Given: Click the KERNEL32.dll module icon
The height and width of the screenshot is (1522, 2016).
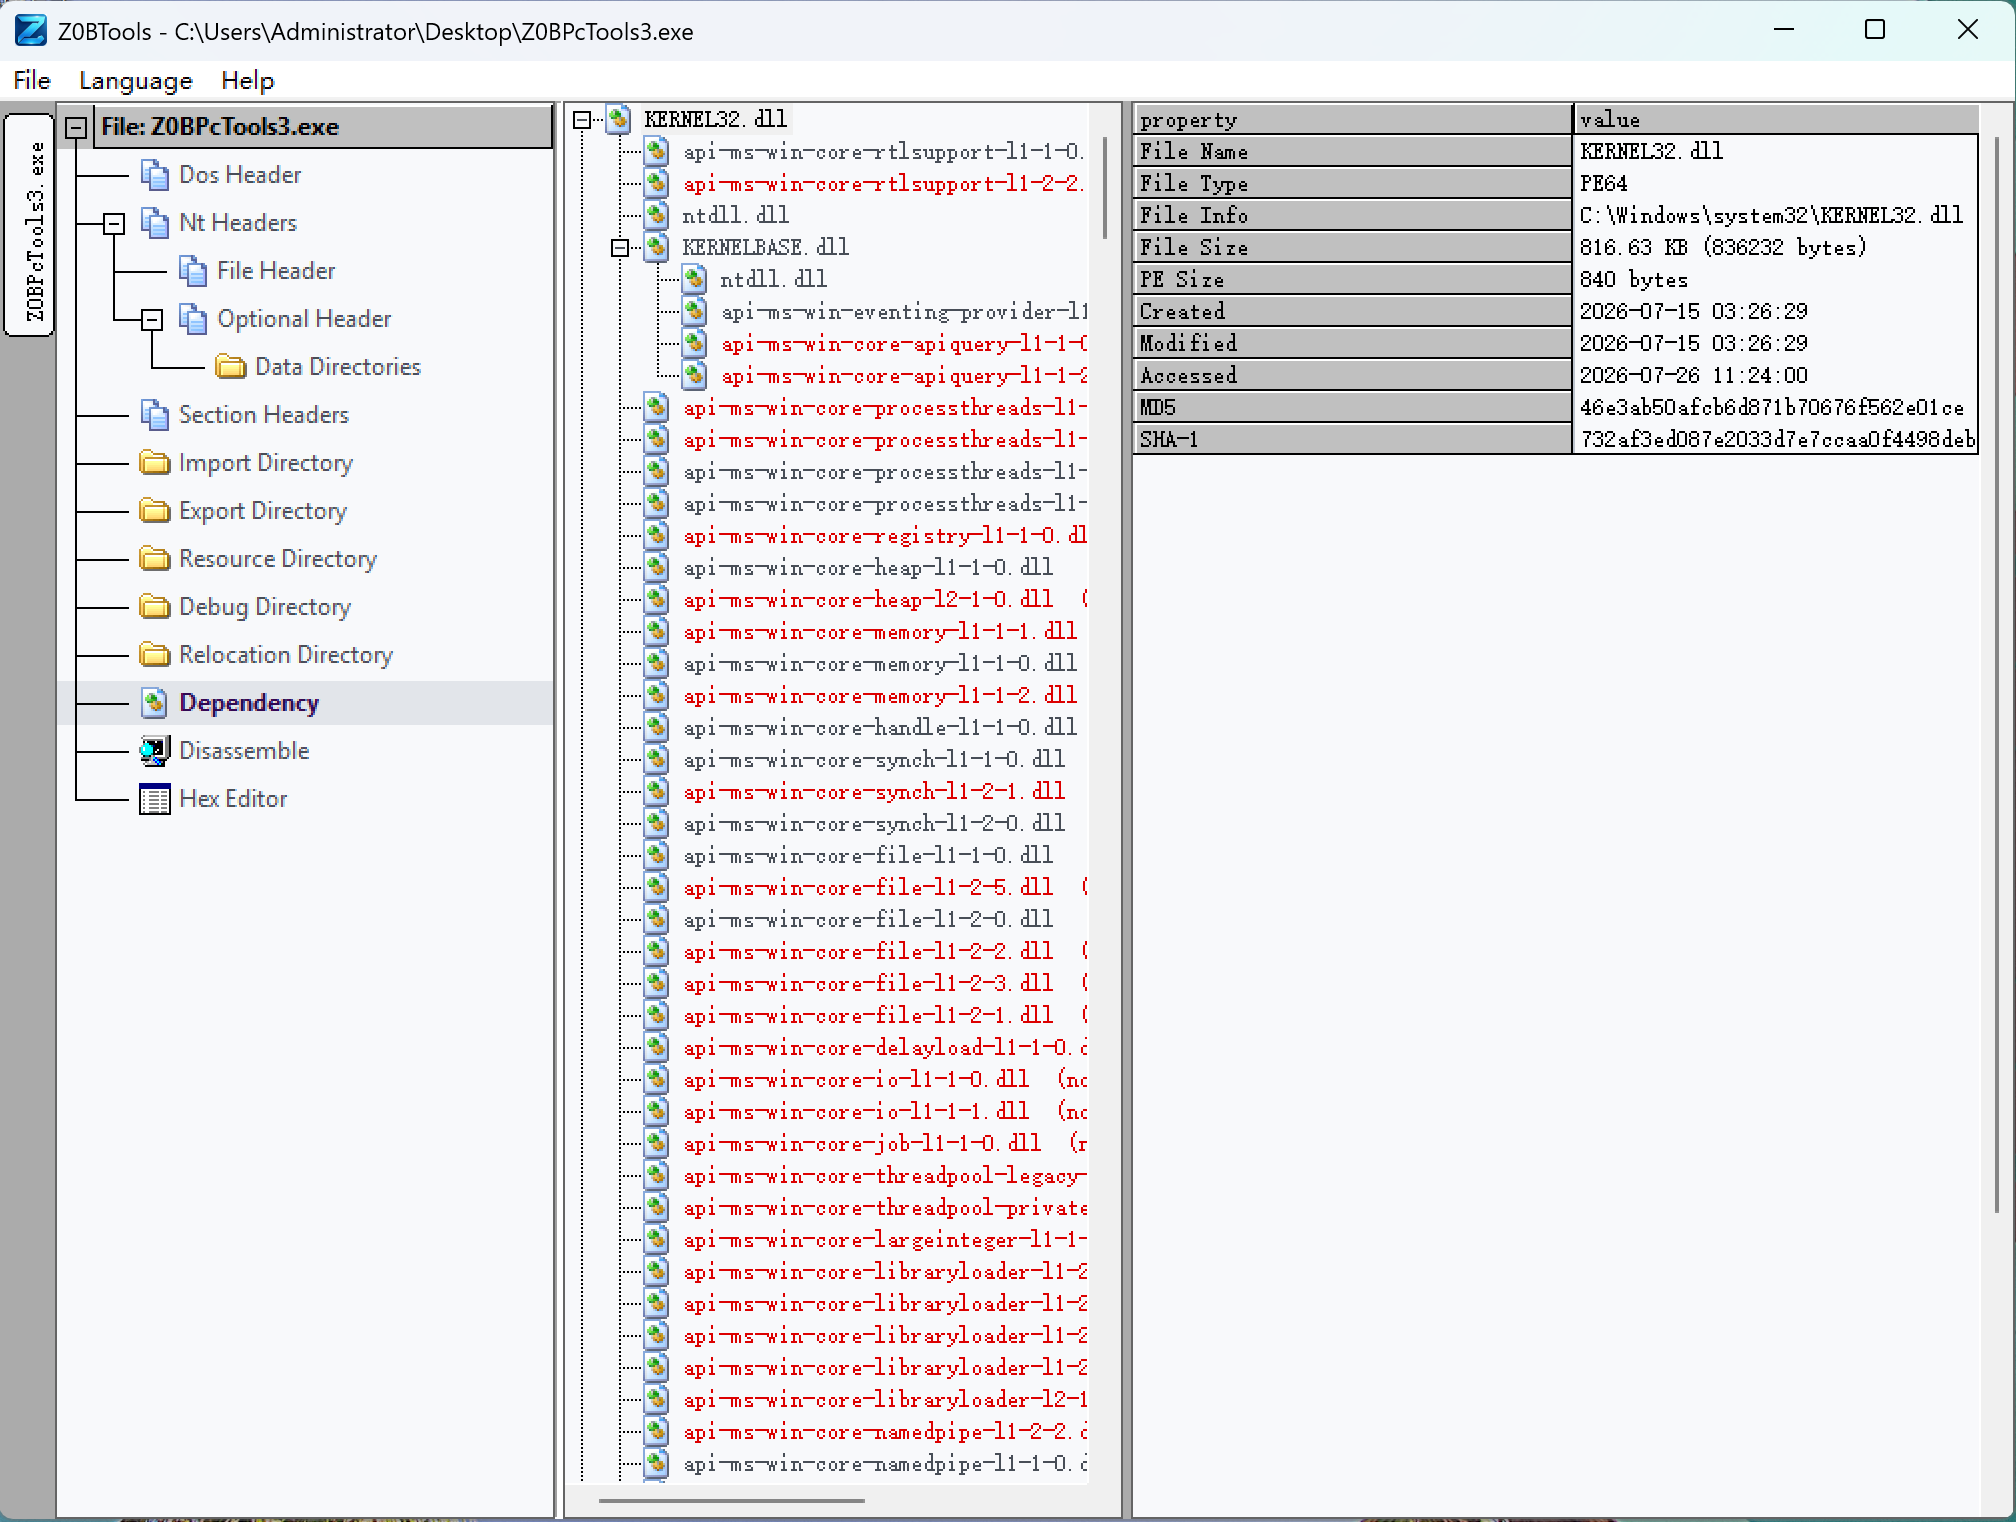Looking at the screenshot, I should (619, 120).
